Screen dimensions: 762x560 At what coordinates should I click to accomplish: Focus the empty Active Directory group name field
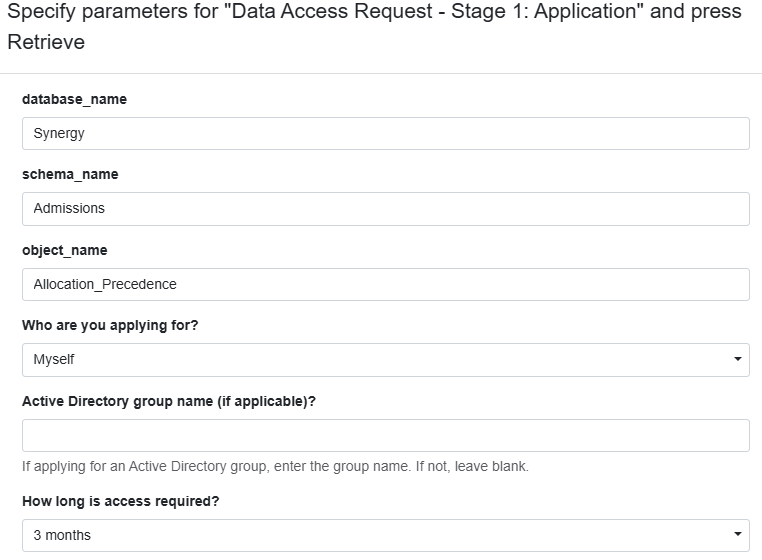click(385, 436)
